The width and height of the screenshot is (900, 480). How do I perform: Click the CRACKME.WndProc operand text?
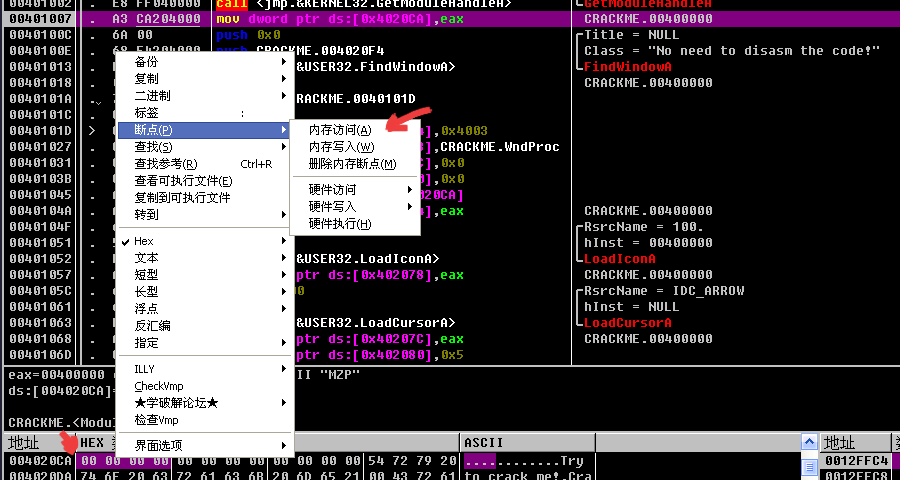coord(500,147)
